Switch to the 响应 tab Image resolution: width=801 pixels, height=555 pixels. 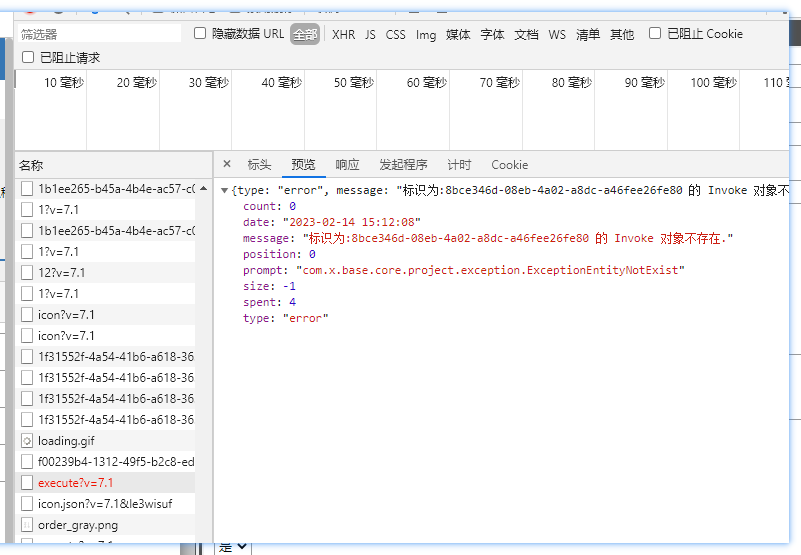pos(347,165)
